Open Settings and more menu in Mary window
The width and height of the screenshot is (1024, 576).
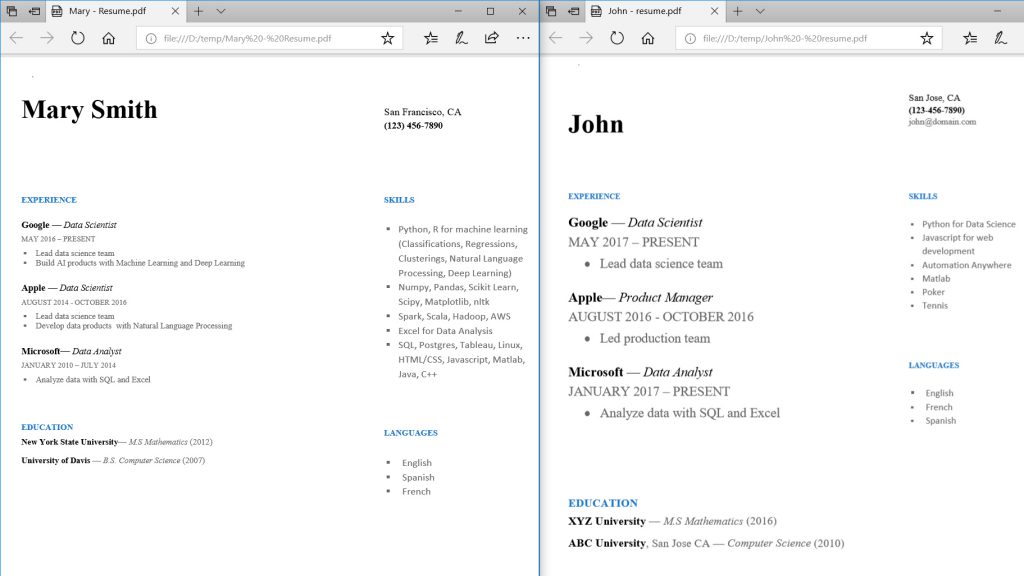[523, 39]
